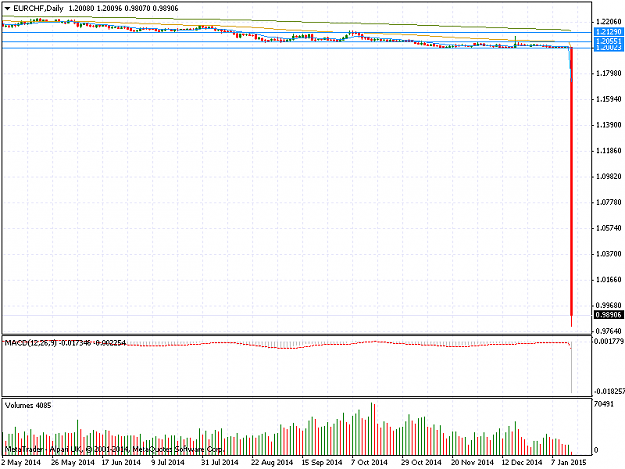This screenshot has height=469, width=625.
Task: Click the 7 Jan 2015 date label
Action: [x=569, y=462]
